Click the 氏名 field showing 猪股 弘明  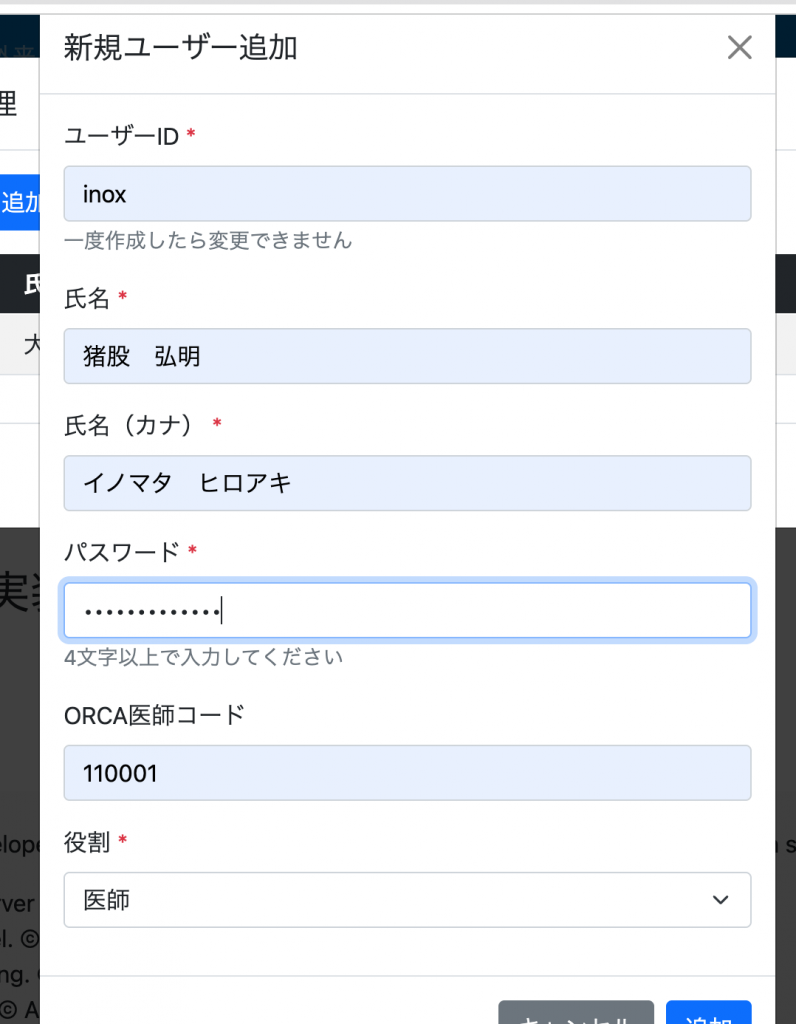point(407,356)
